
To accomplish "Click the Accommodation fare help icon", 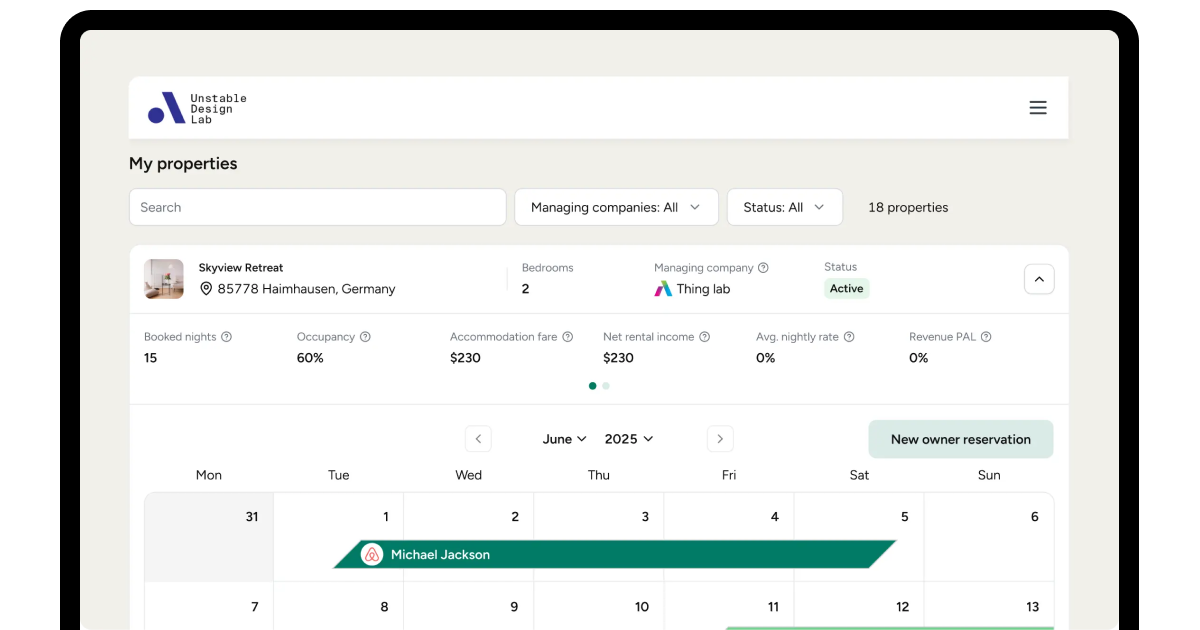I will [x=567, y=337].
